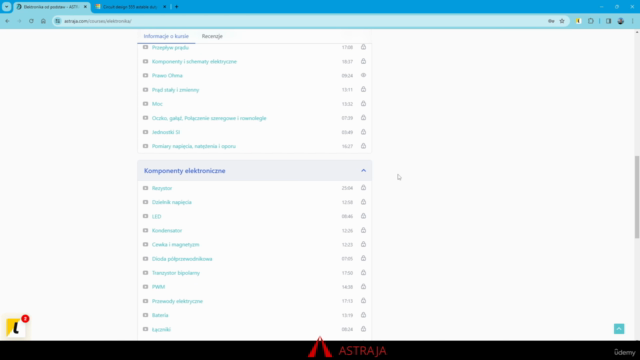Viewport: 640px width, 360px height.
Task: Open lesson Dzielnik napięcia
Action: coord(171,202)
